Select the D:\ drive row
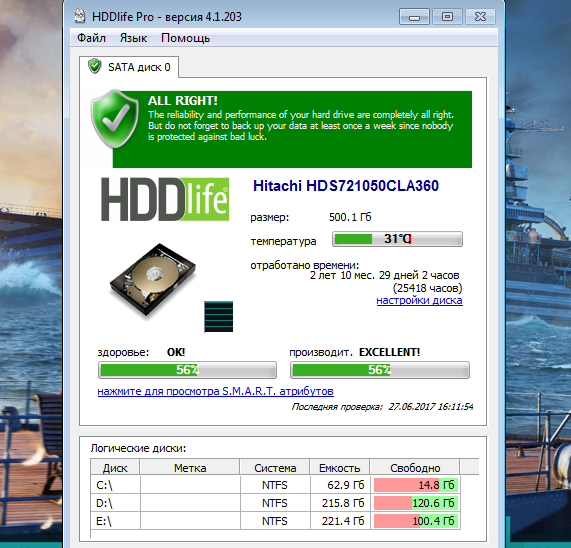 point(275,503)
